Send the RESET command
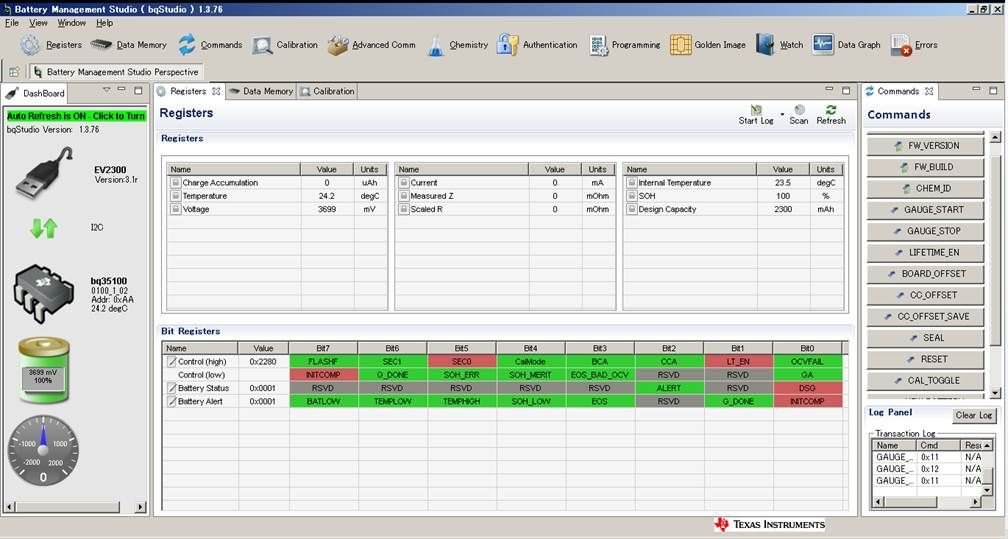The width and height of the screenshot is (1008, 539). (x=925, y=359)
